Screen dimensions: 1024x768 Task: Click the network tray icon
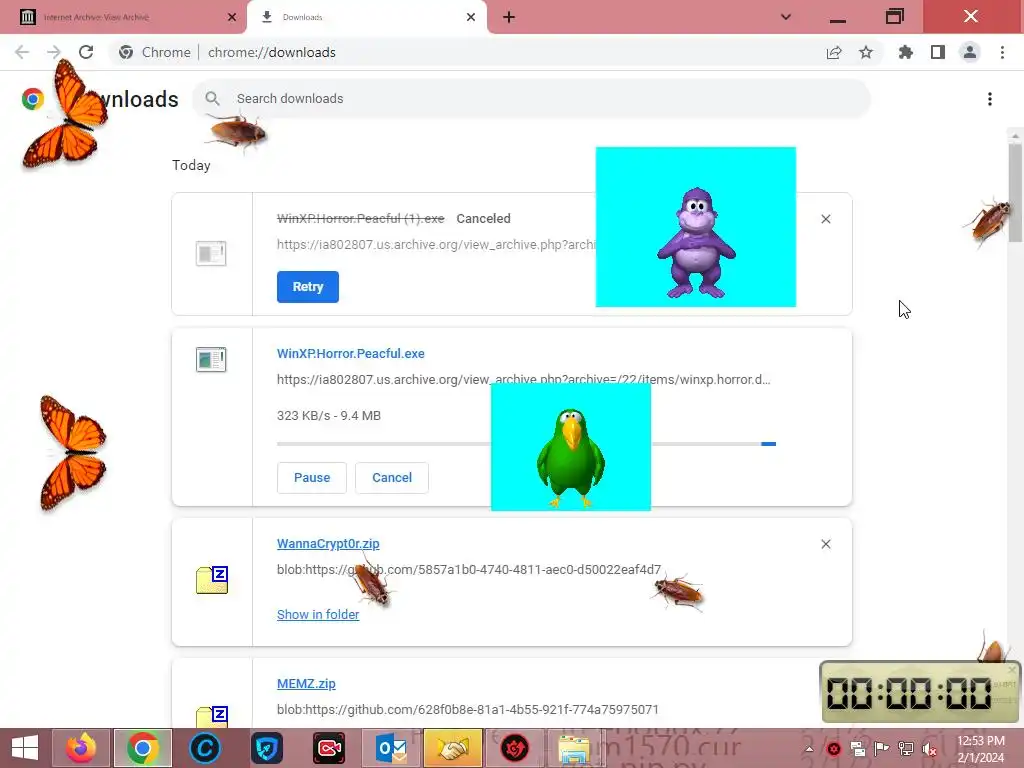(x=906, y=748)
